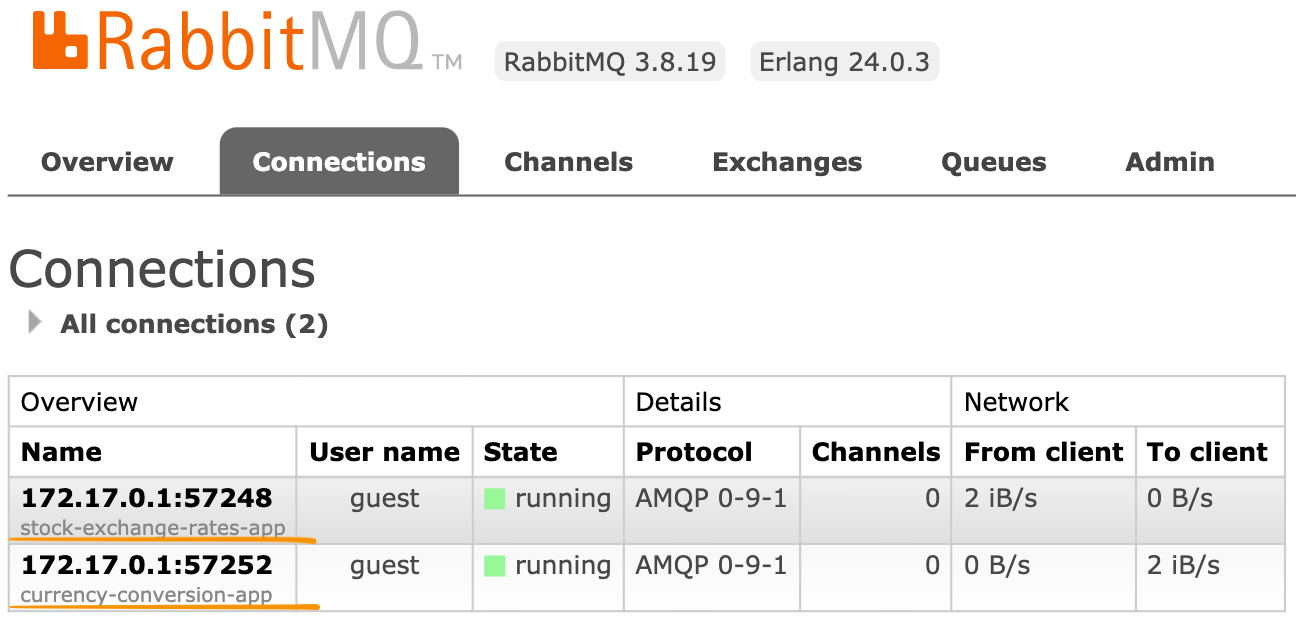The height and width of the screenshot is (634, 1296).
Task: Click the Name column header
Action: tap(60, 452)
